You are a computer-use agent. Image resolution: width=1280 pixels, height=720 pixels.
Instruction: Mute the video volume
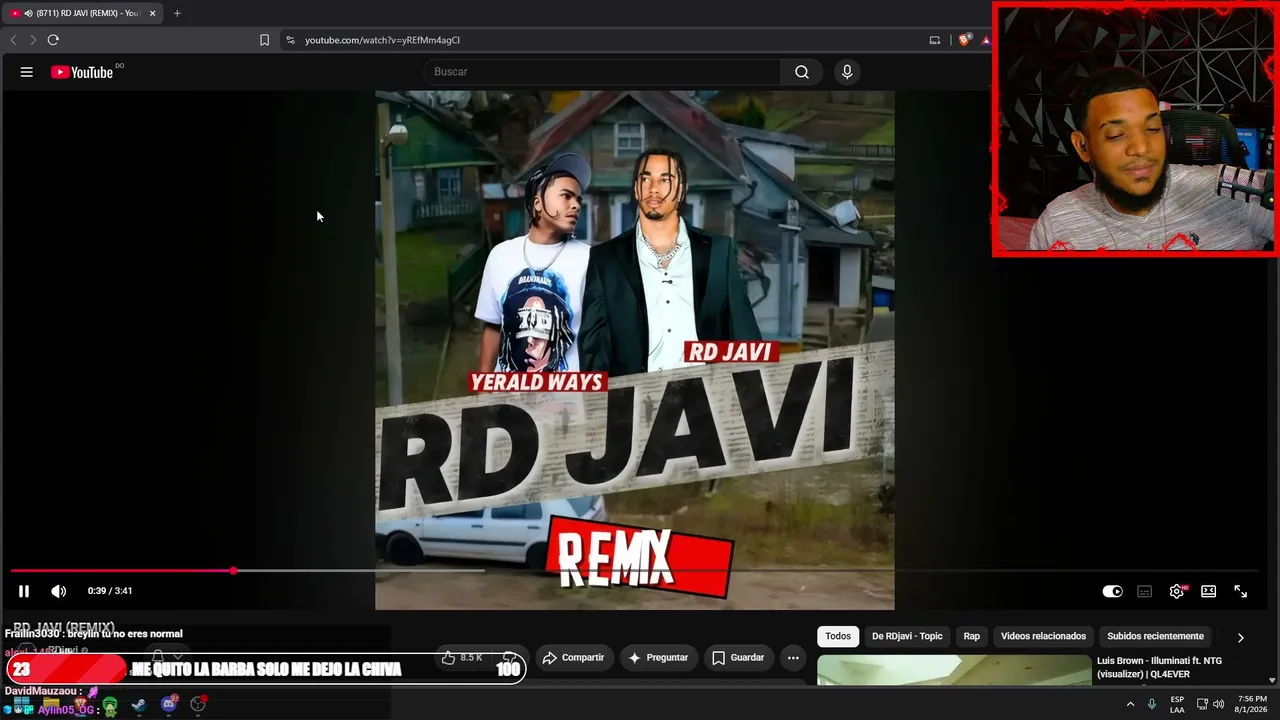[x=59, y=591]
